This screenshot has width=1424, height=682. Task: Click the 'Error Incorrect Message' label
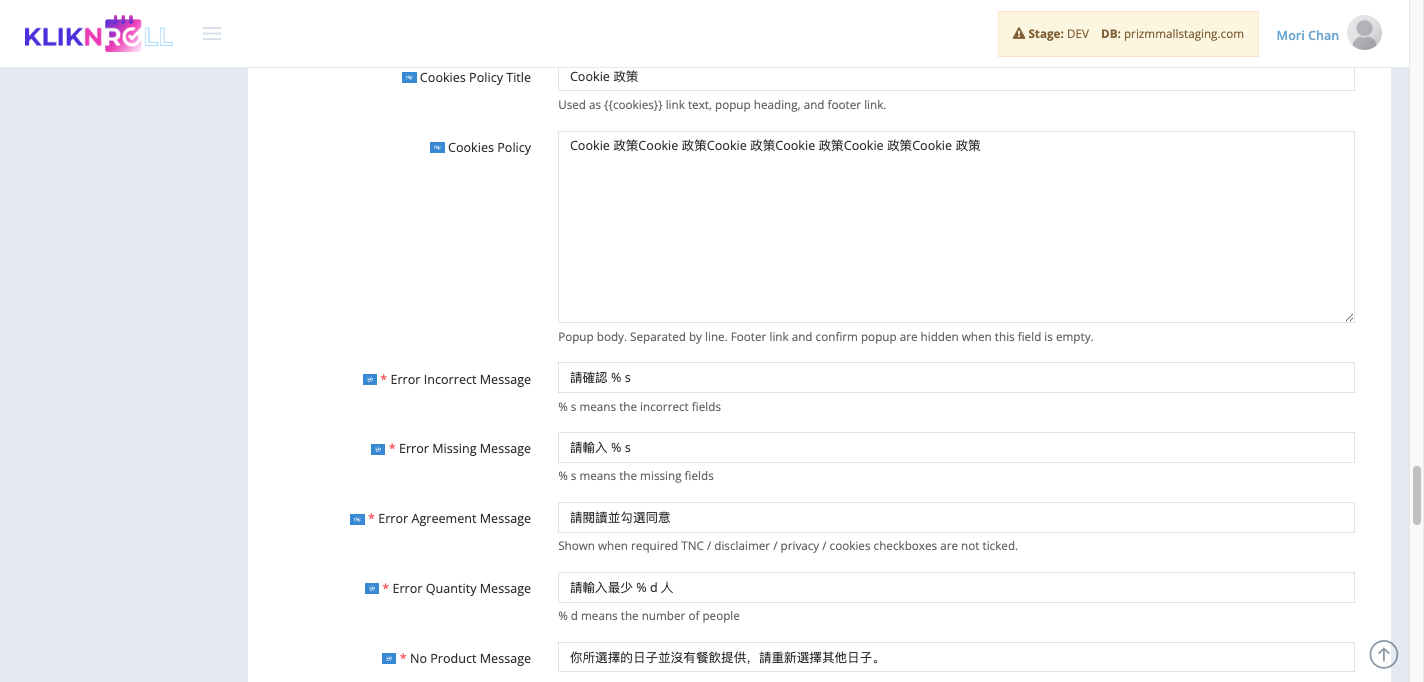click(461, 379)
